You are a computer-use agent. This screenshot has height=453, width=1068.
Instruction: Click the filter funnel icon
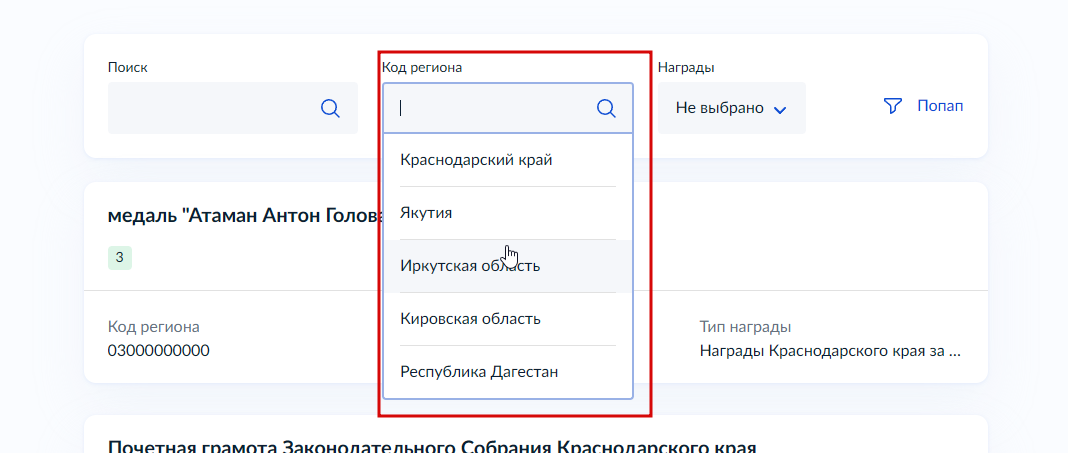click(893, 106)
